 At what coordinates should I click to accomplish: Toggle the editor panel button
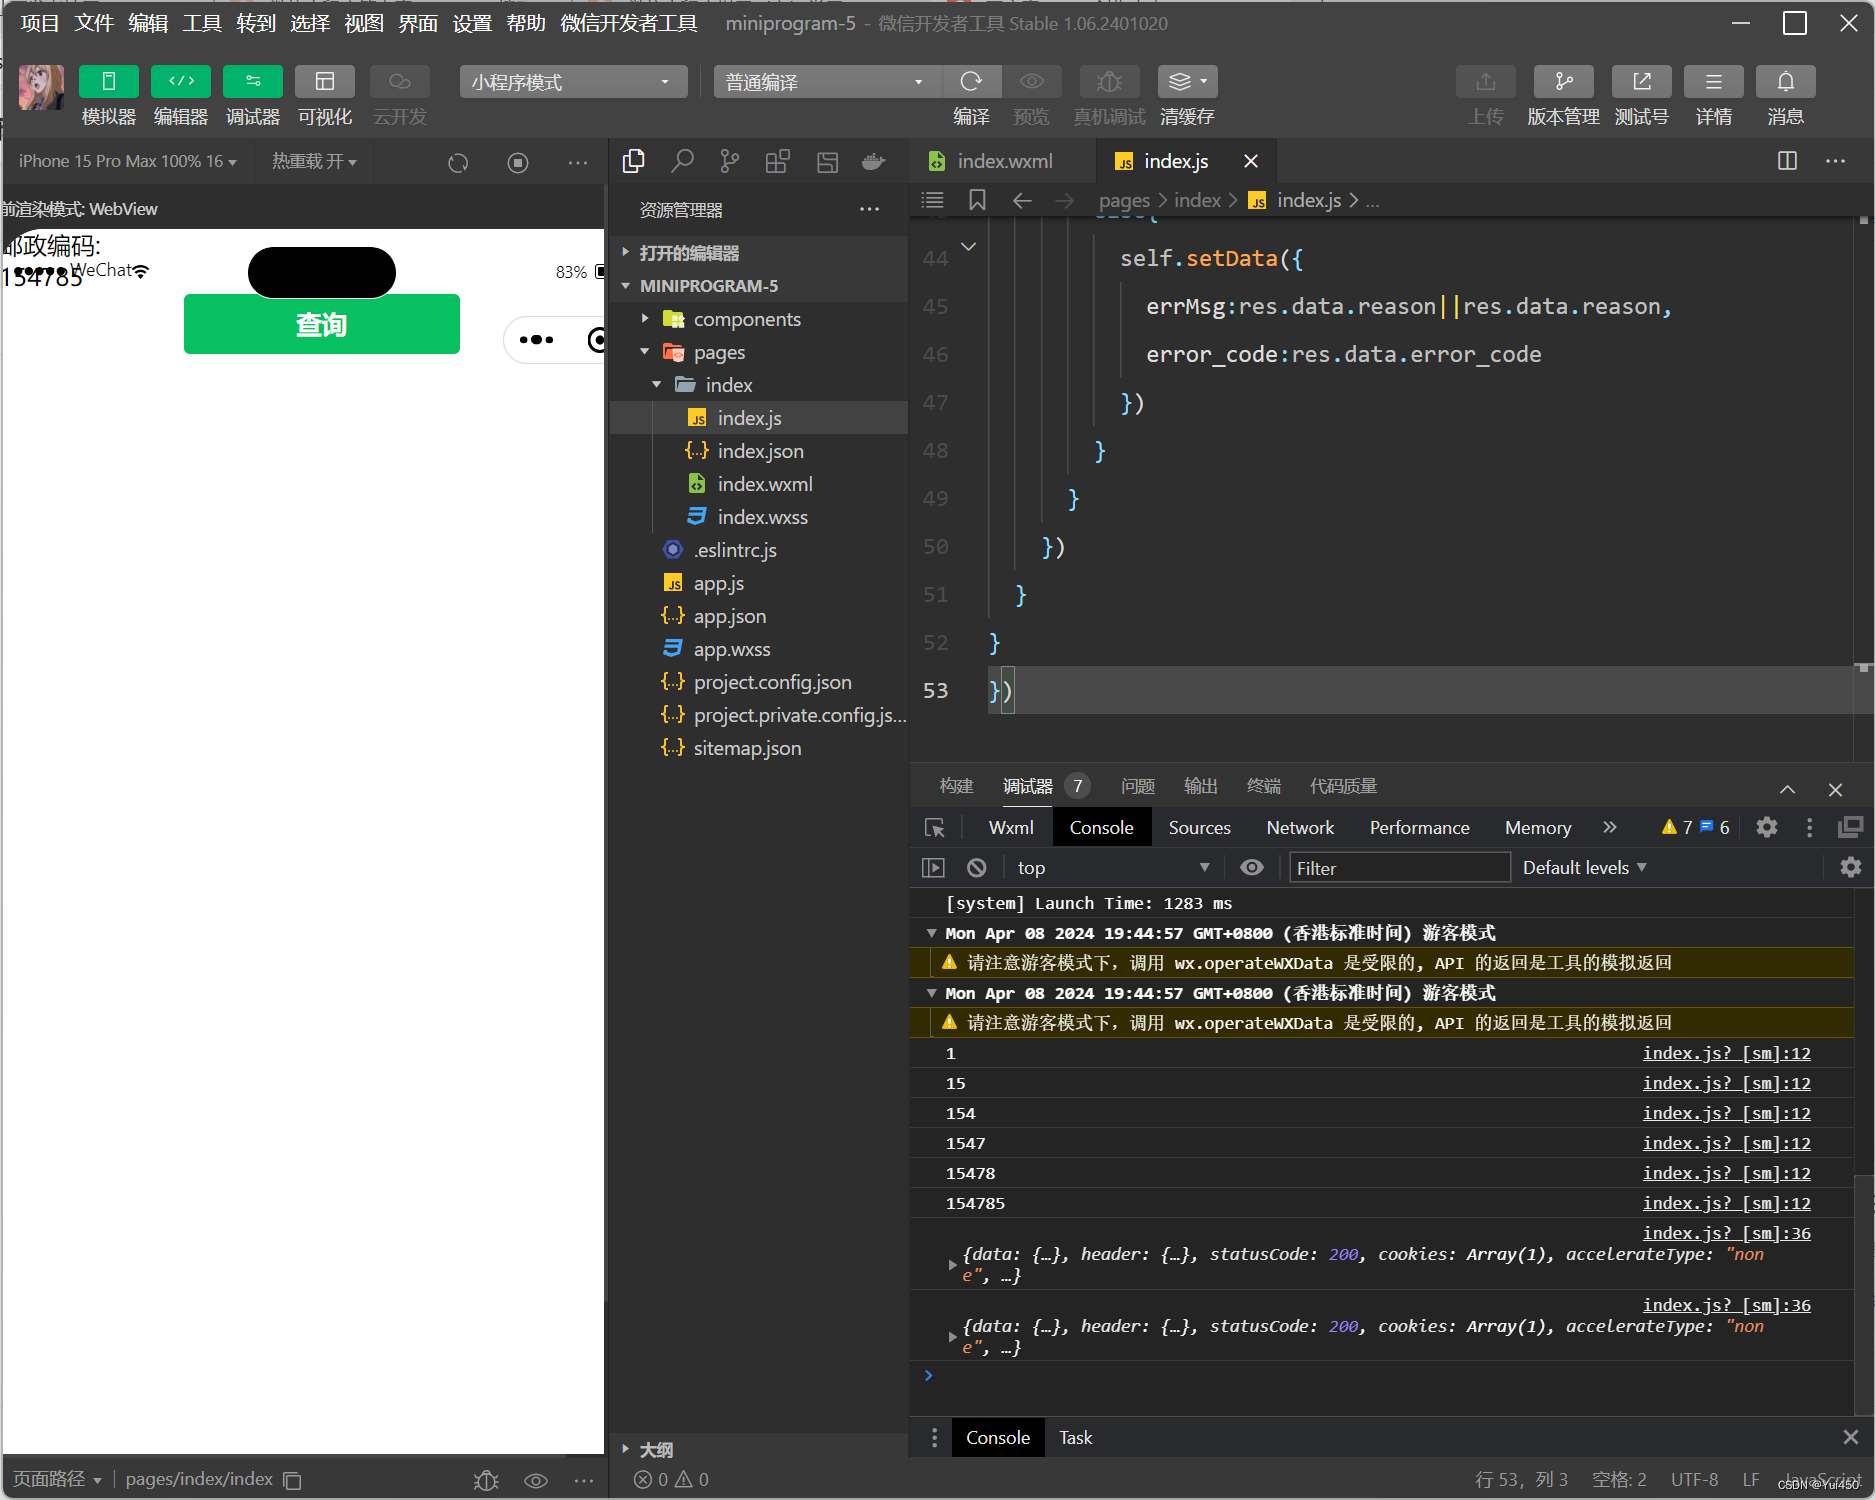click(181, 81)
